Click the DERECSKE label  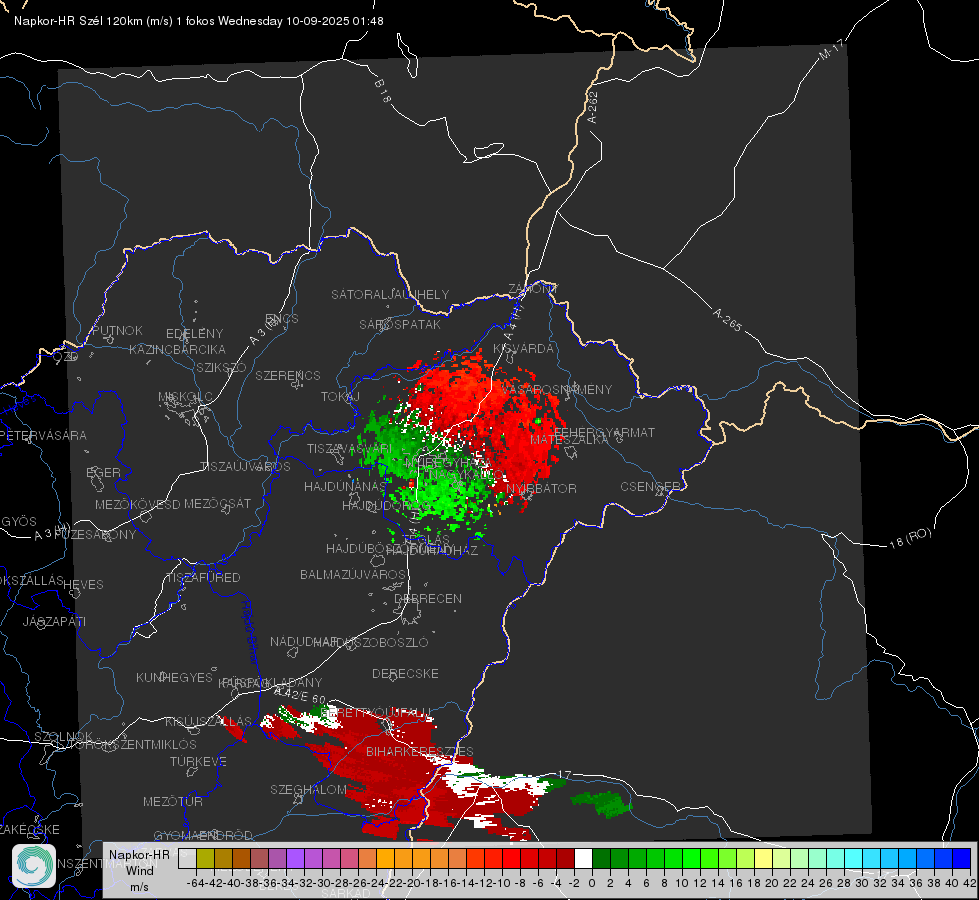point(405,674)
